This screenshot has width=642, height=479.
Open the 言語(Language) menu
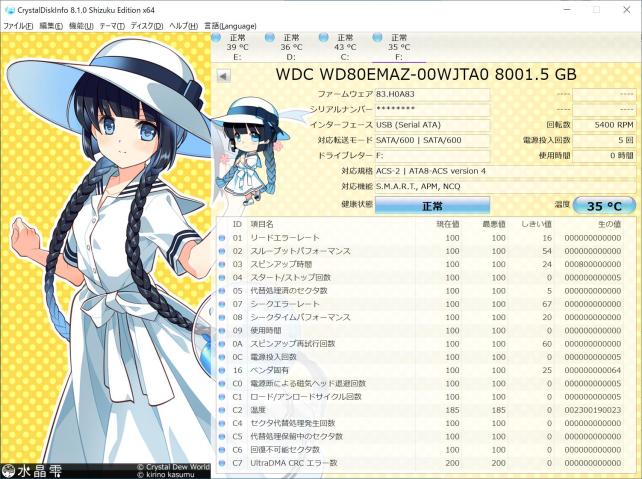pyautogui.click(x=230, y=26)
